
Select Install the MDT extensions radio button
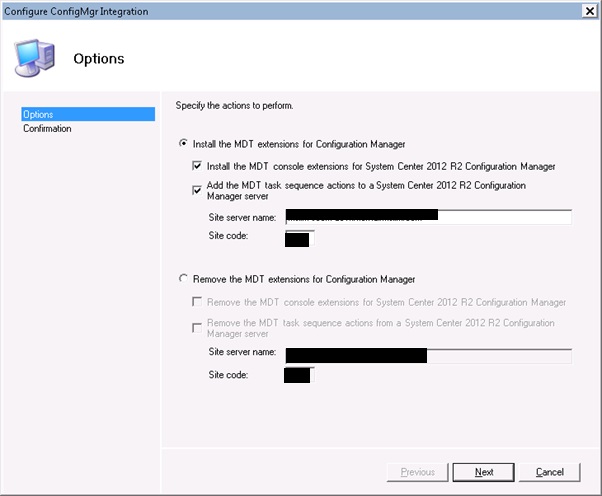pyautogui.click(x=183, y=144)
